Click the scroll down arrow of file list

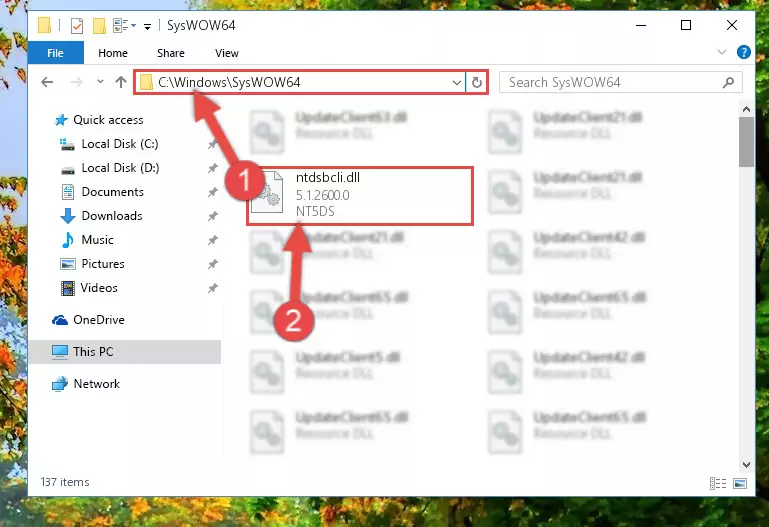coord(746,464)
